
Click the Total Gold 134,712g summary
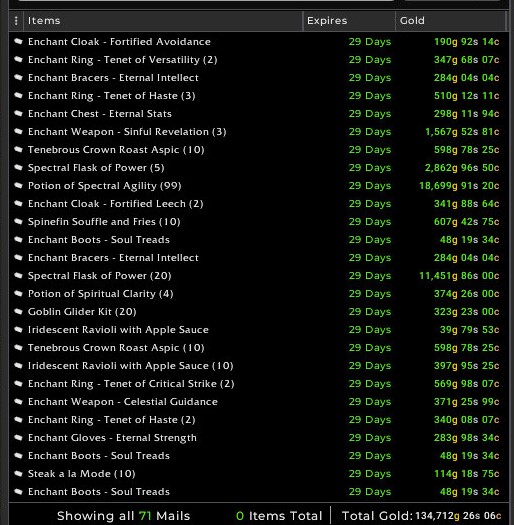[421, 516]
